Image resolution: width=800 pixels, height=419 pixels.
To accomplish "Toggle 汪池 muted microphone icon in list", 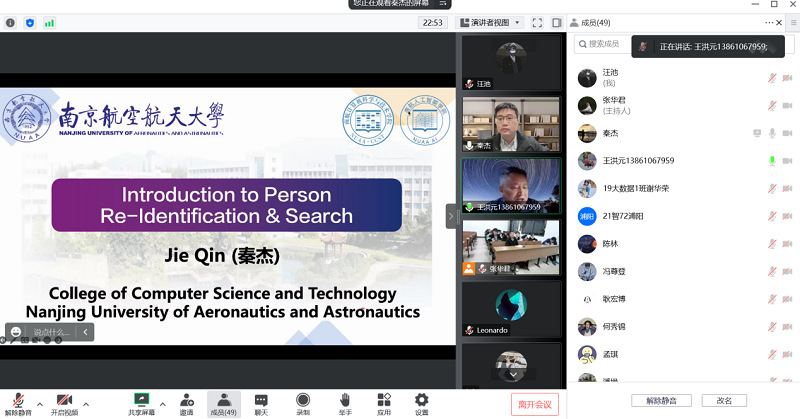I will (772, 78).
